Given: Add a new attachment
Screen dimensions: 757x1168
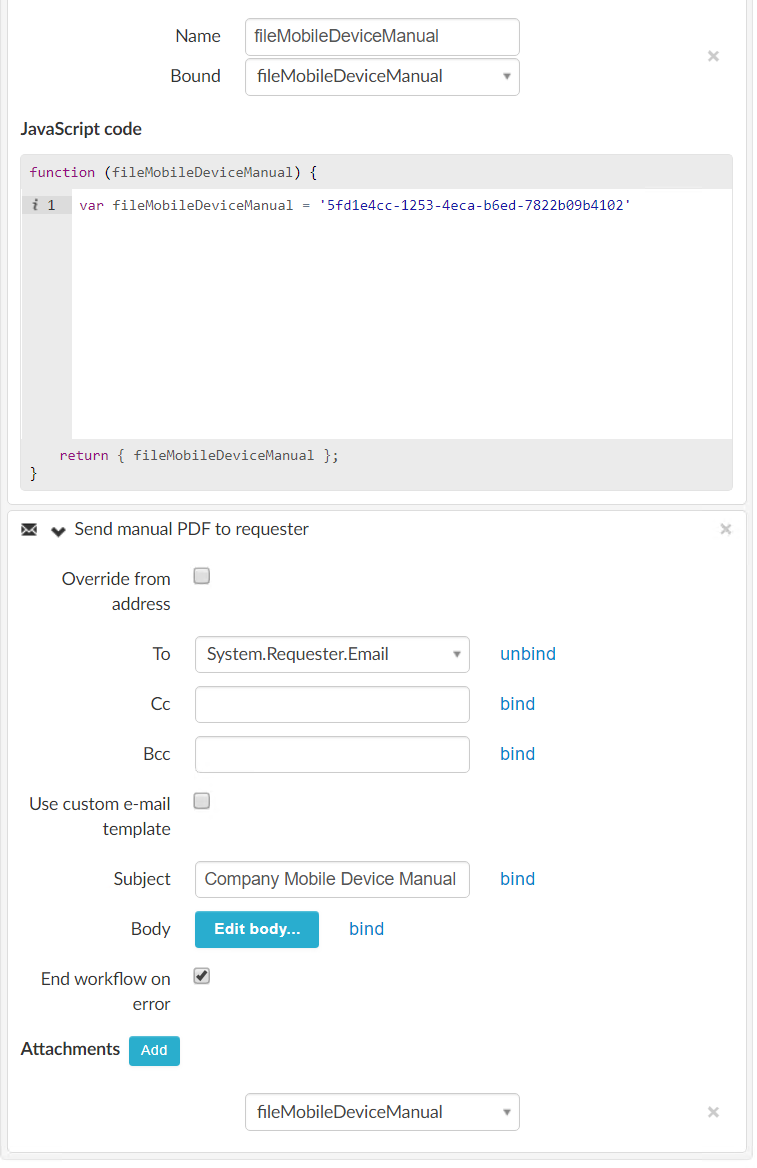Looking at the screenshot, I should coord(154,1050).
